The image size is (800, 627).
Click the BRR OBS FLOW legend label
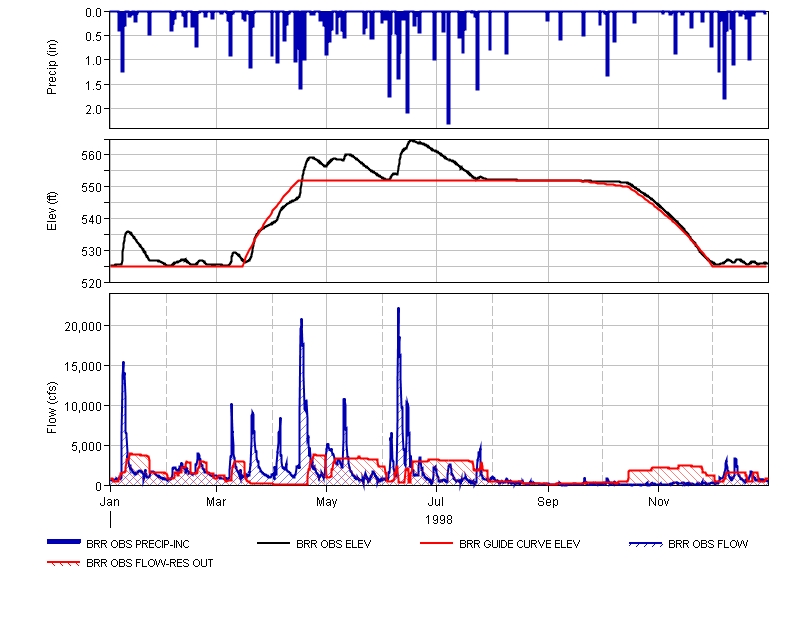coord(708,544)
